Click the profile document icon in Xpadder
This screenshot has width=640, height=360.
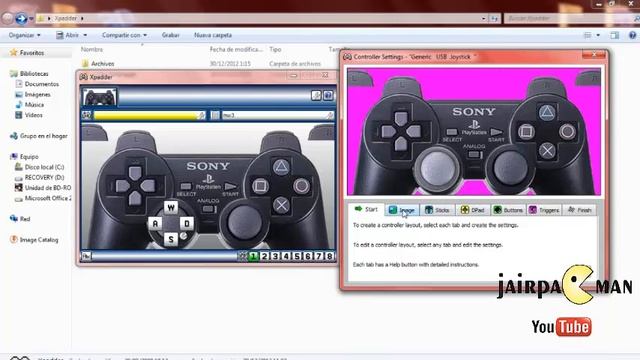215,116
